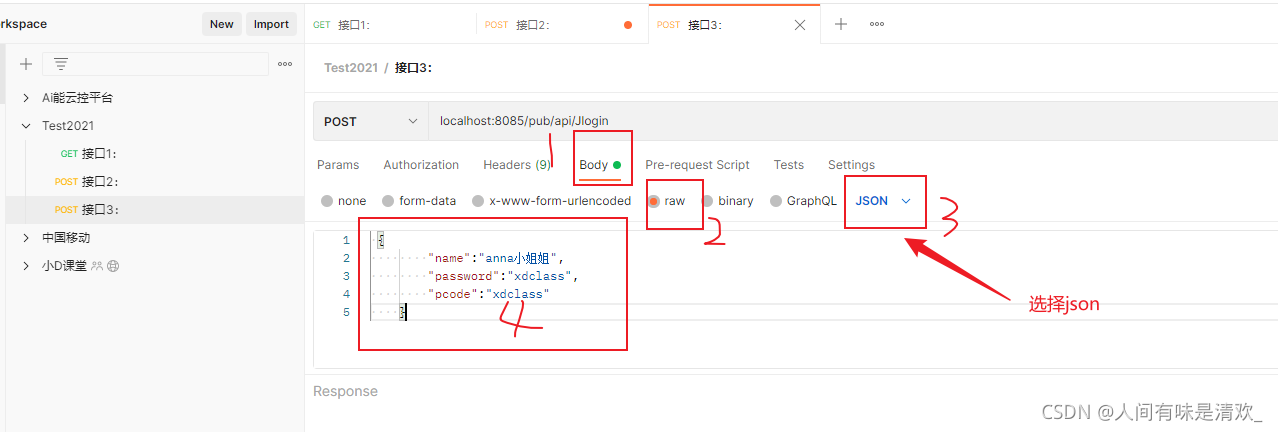1278x432 pixels.
Task: Click the Test2021 breadcrumb link
Action: pyautogui.click(x=351, y=68)
